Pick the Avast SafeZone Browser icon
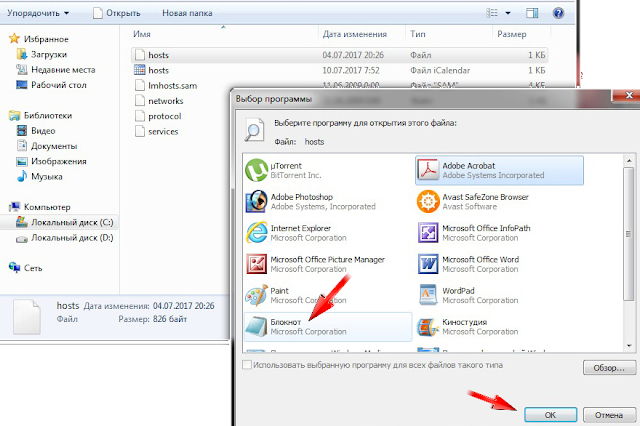 (428, 201)
